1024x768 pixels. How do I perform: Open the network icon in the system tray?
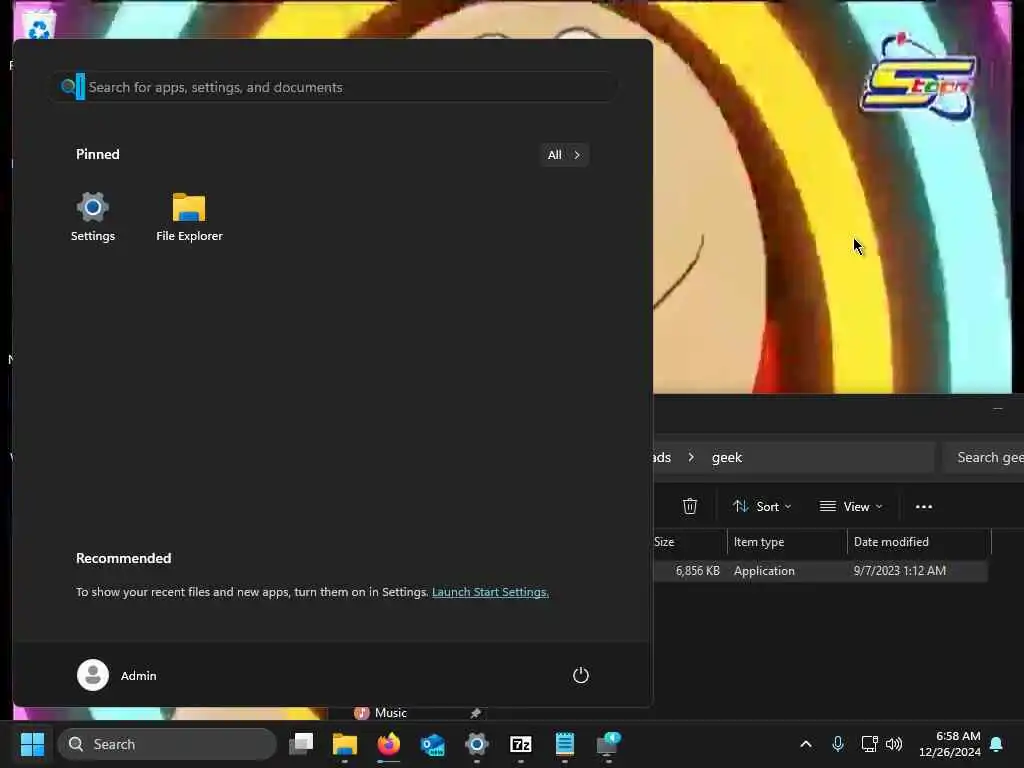point(869,744)
